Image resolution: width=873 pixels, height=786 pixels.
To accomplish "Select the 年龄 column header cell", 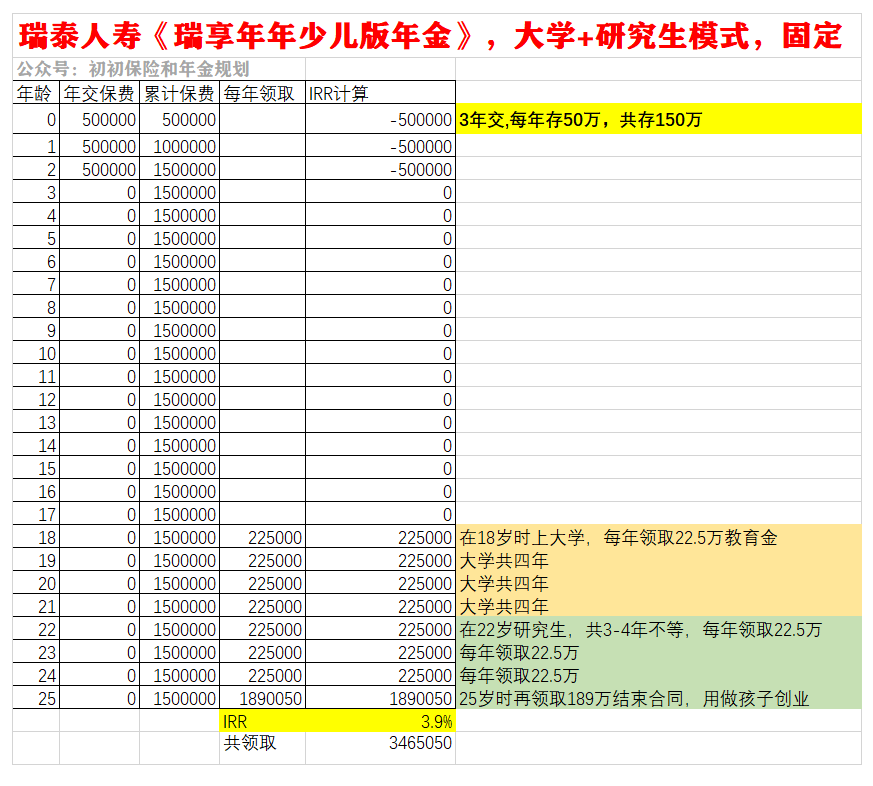I will tap(36, 92).
